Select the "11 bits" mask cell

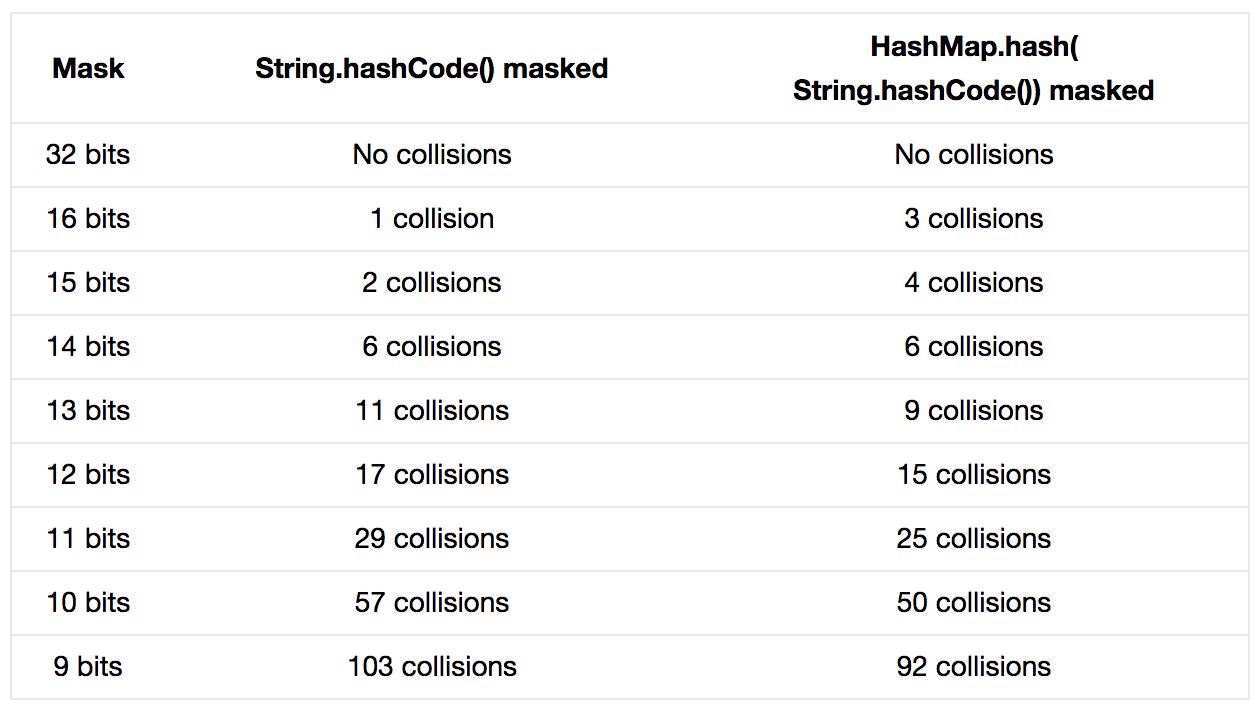pos(88,539)
